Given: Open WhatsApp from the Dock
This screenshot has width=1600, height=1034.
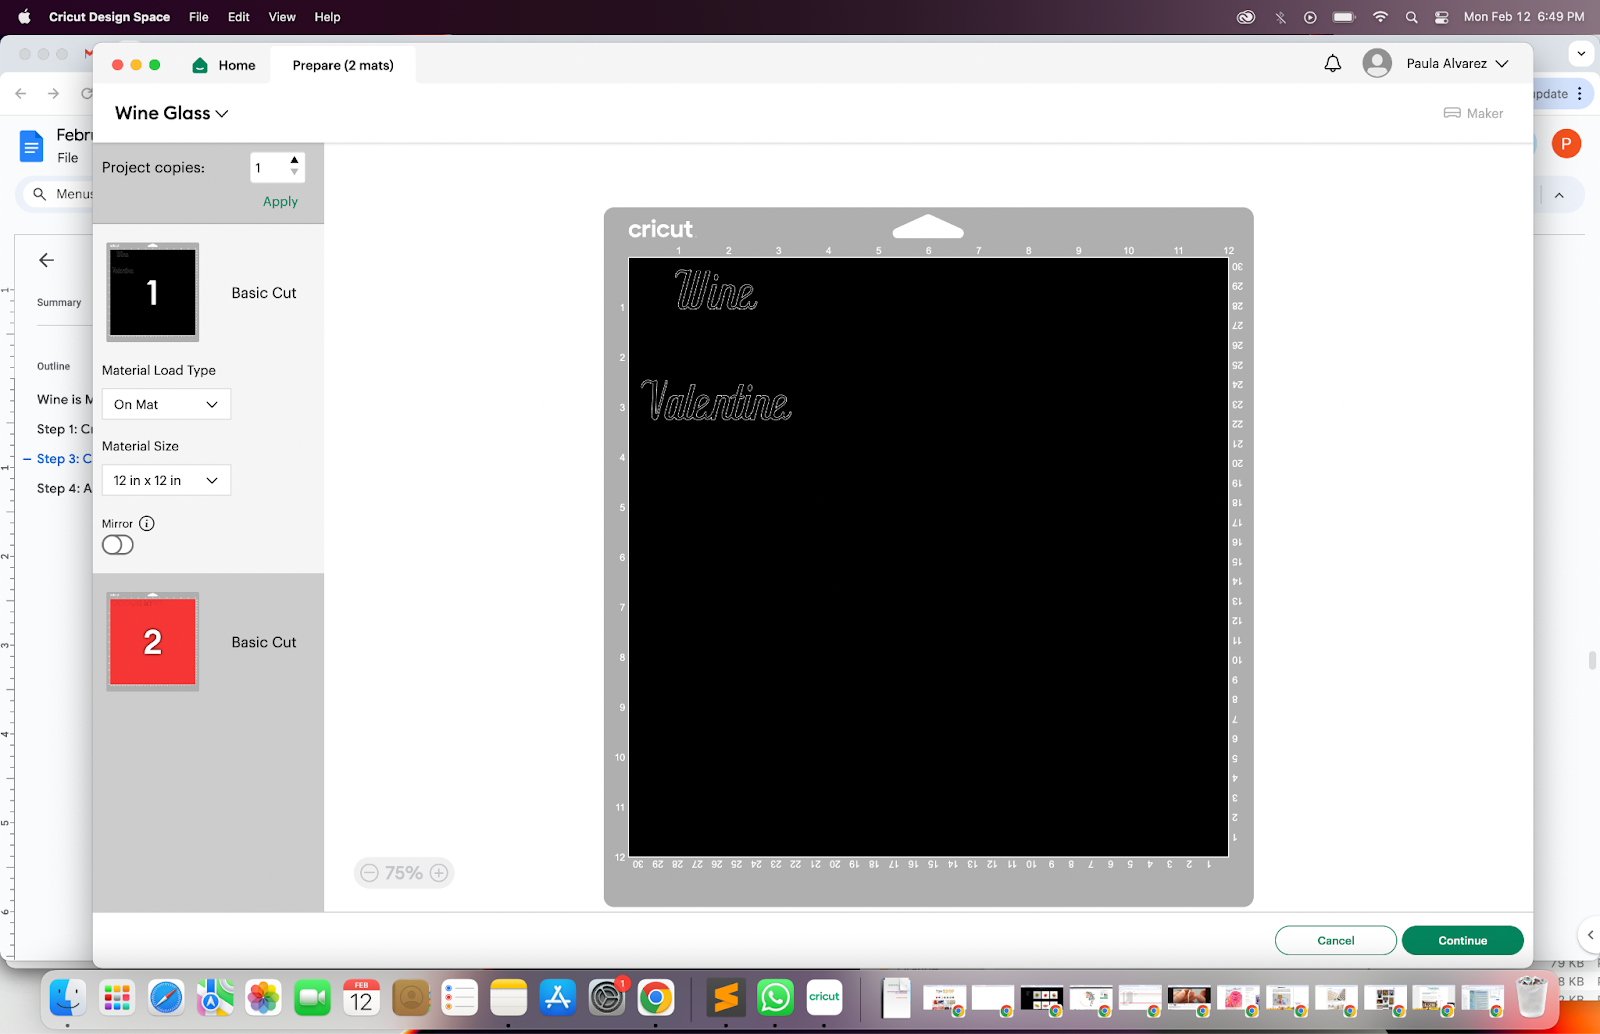Looking at the screenshot, I should tap(775, 997).
